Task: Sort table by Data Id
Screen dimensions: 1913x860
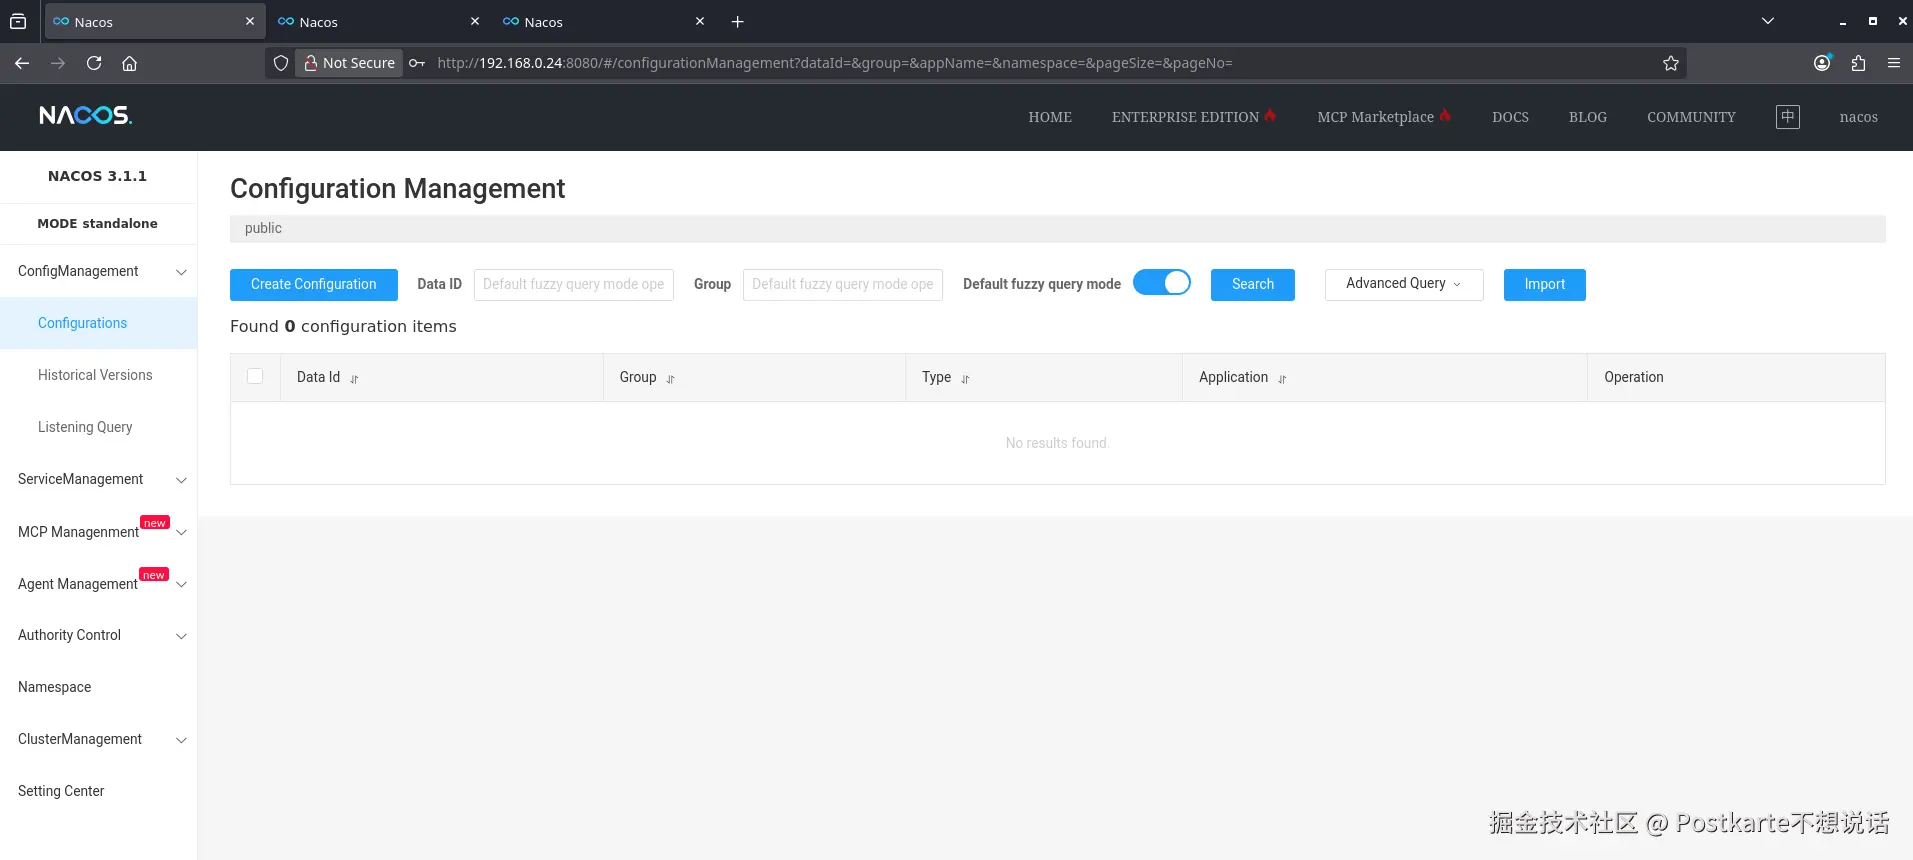Action: [x=354, y=379]
